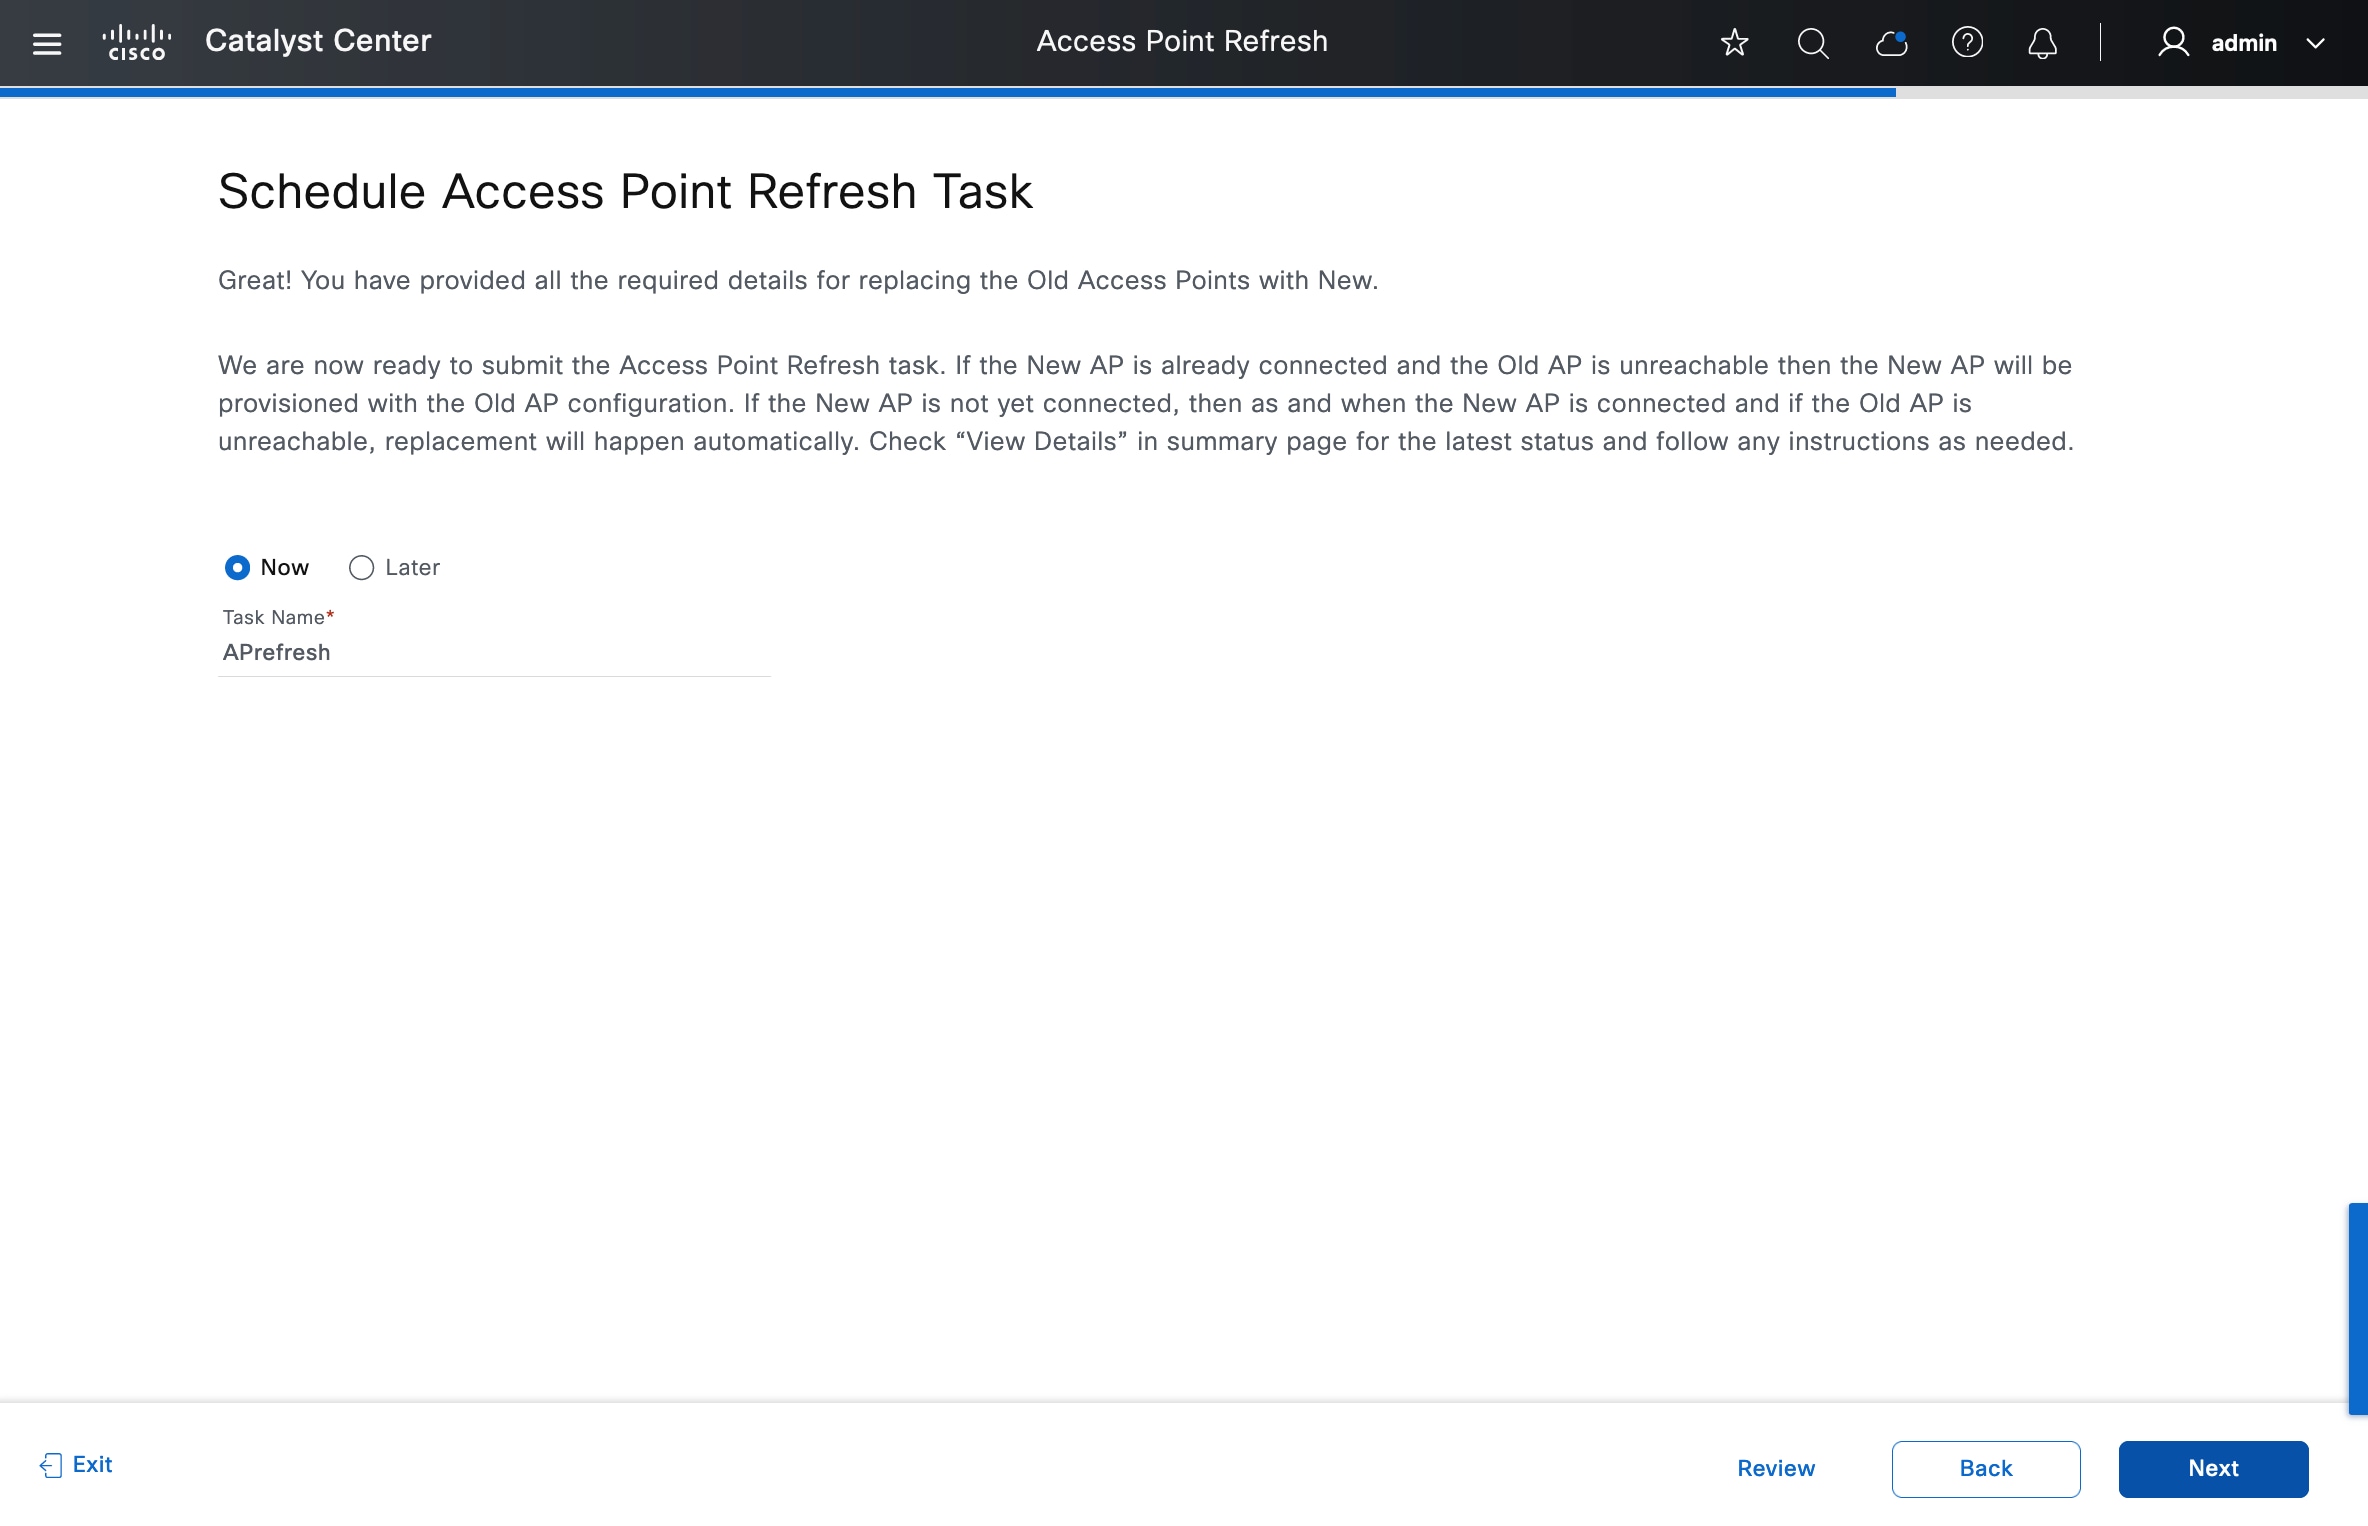Open the hamburger navigation menu
Viewport: 2368px width, 1526px height.
tap(47, 43)
